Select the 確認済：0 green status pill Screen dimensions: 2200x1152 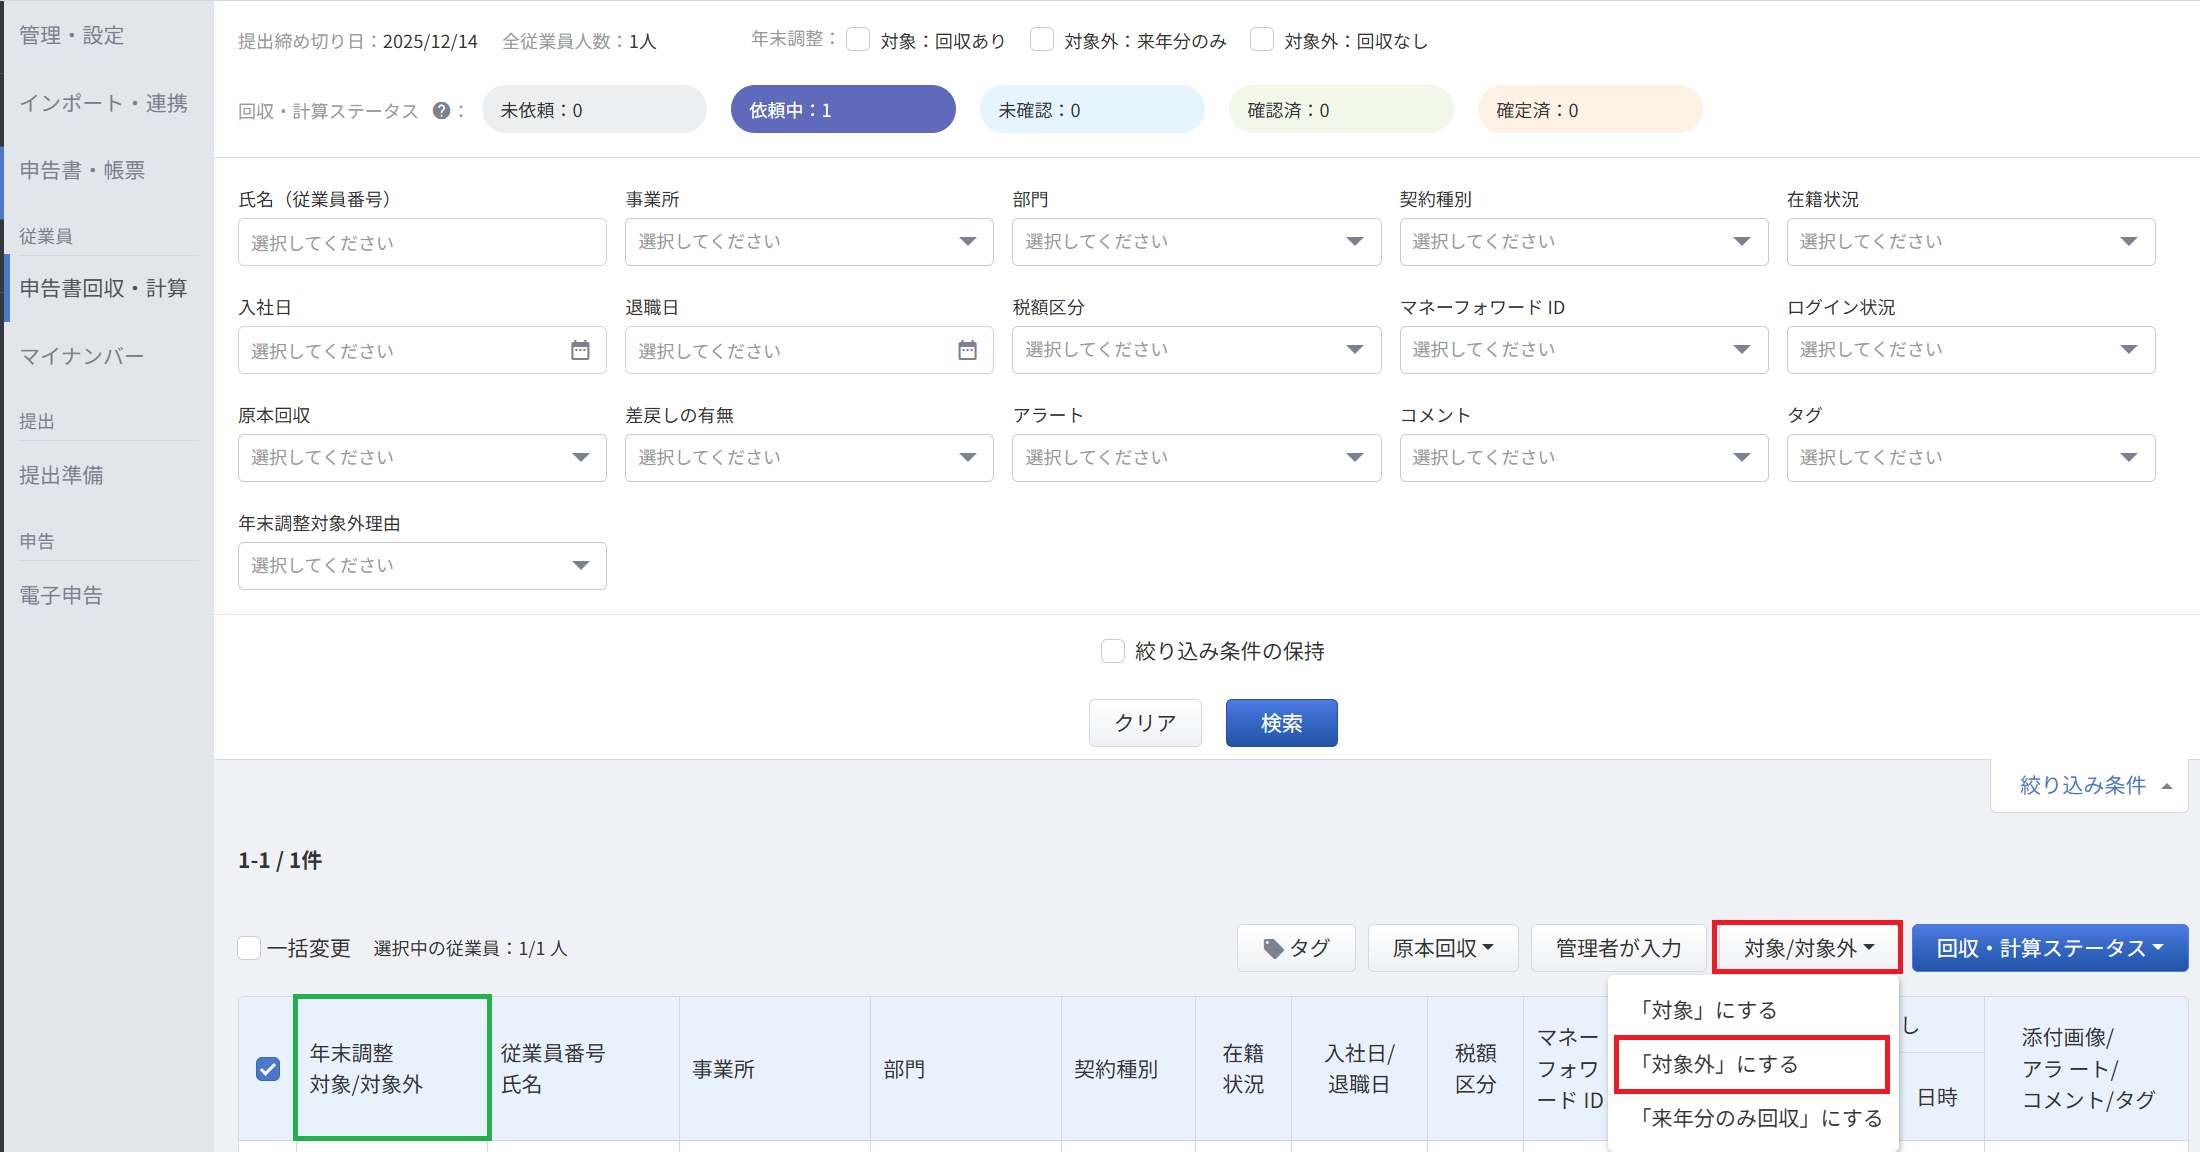tap(1340, 110)
